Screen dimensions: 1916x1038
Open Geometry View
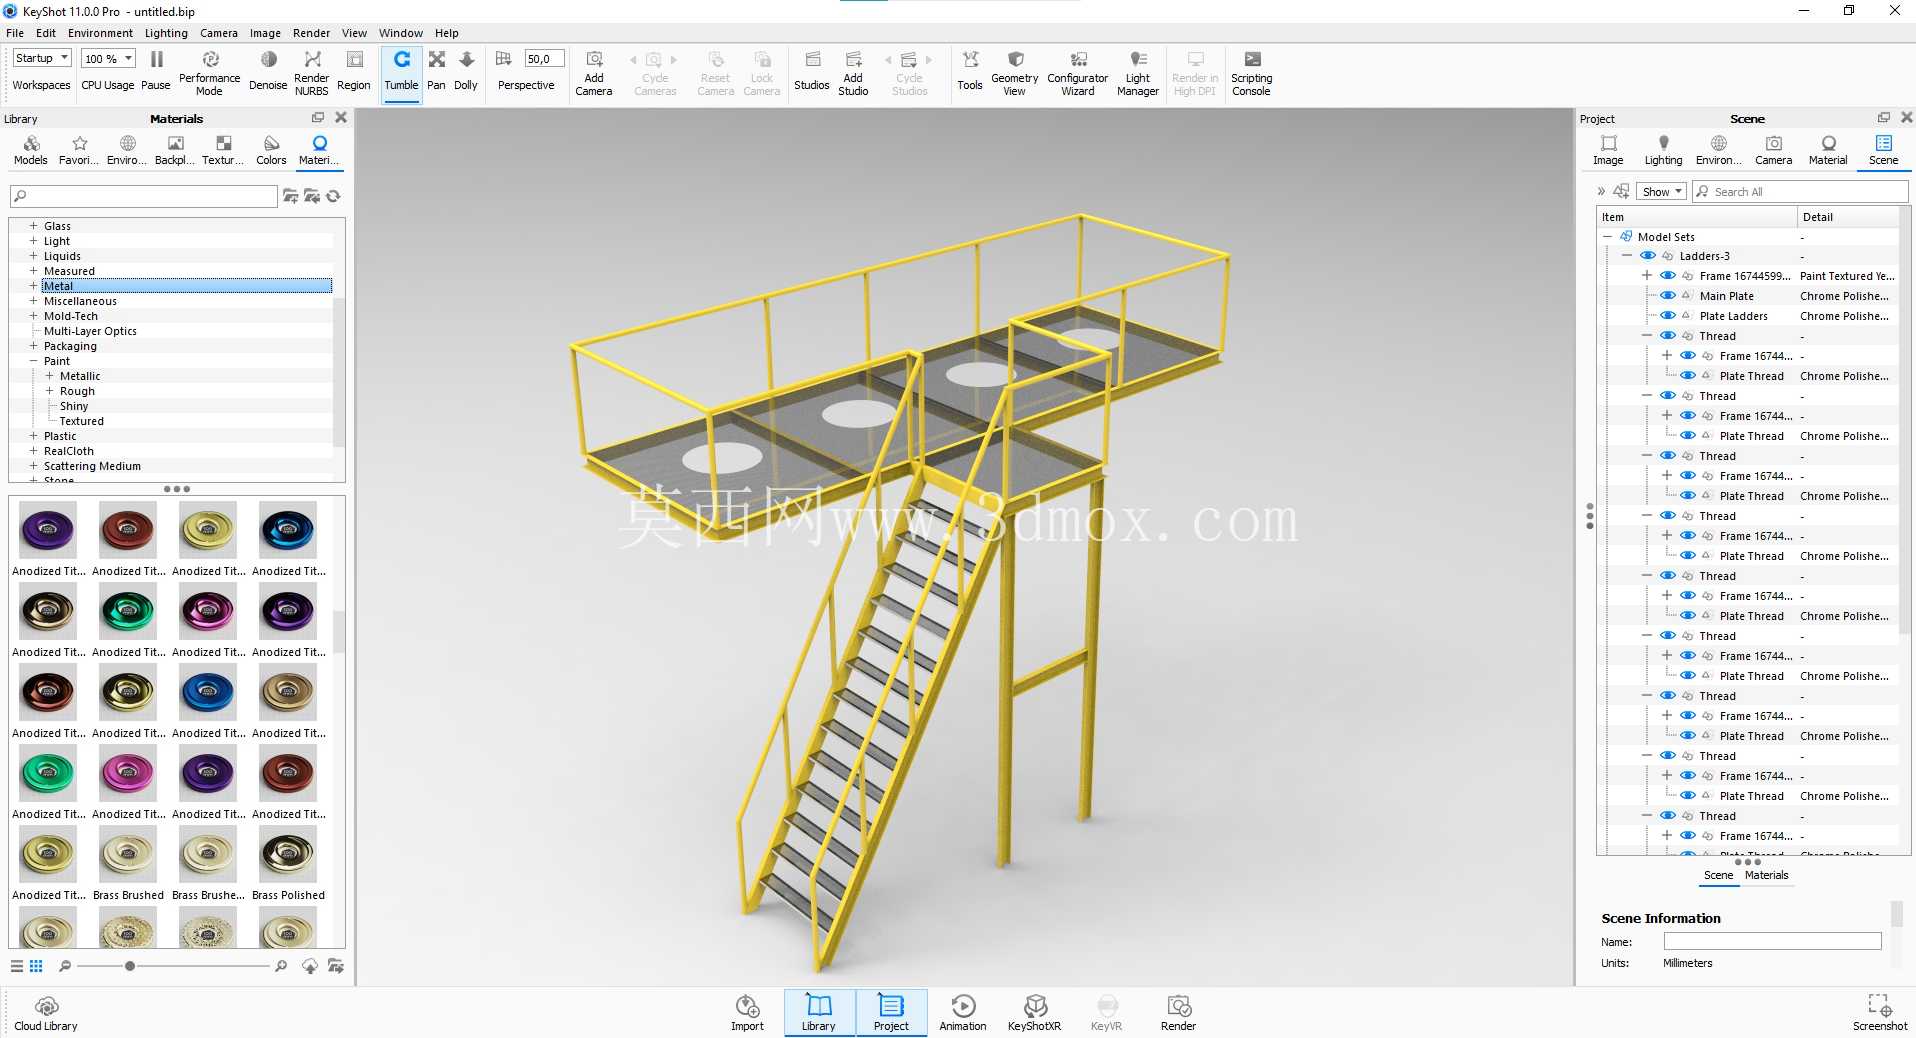pos(1015,71)
